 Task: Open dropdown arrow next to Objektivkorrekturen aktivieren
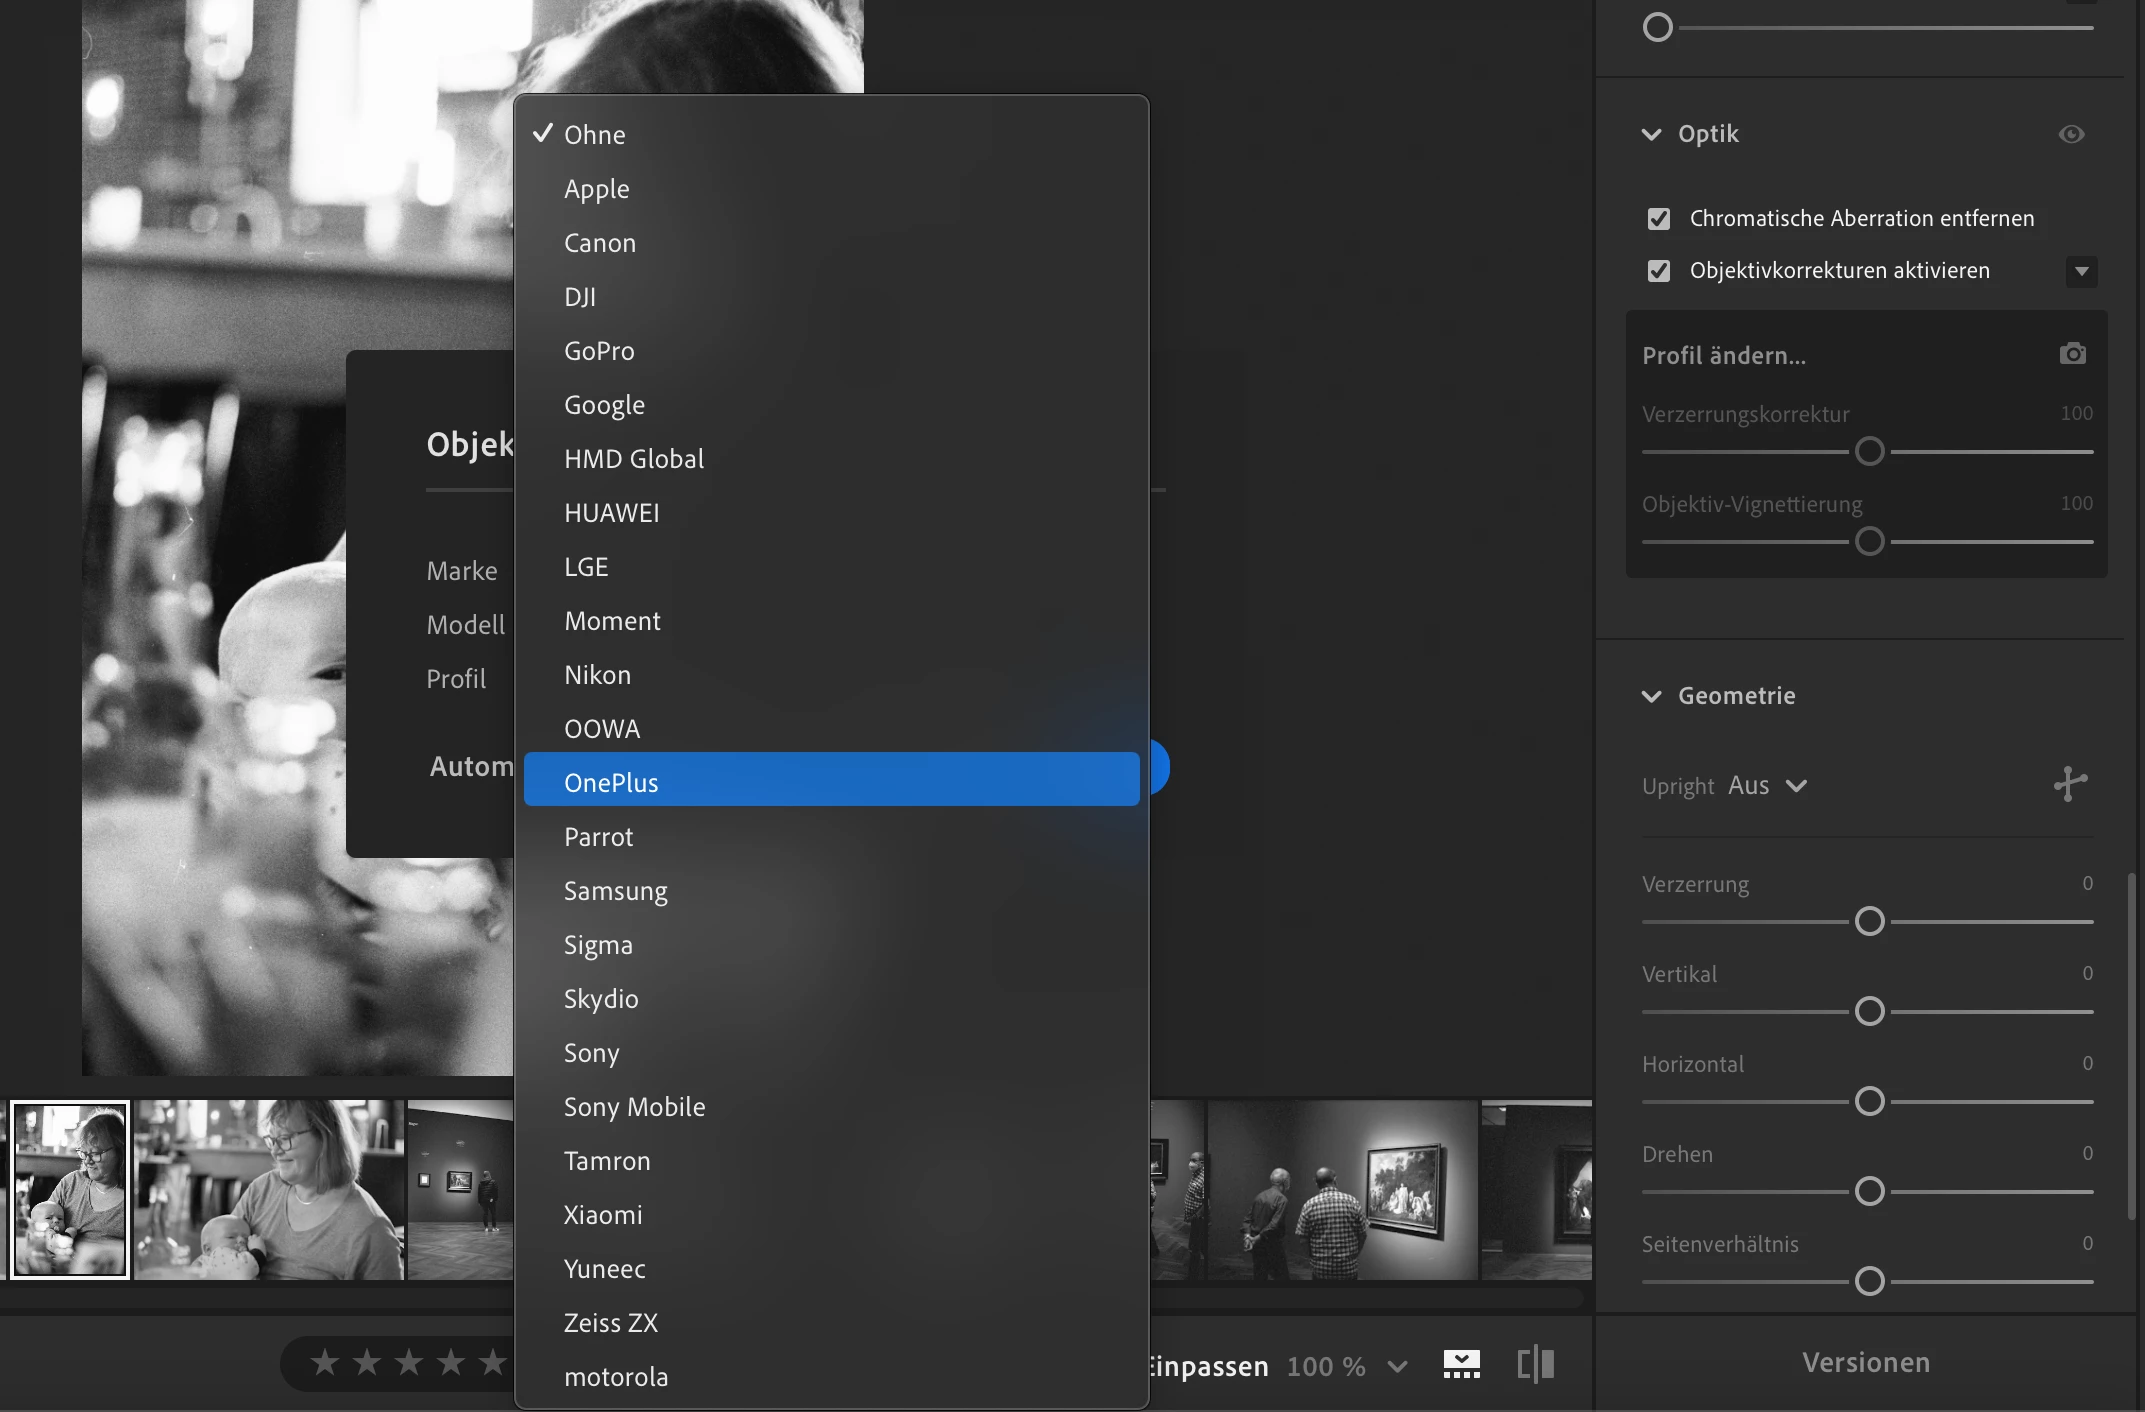click(x=2081, y=271)
